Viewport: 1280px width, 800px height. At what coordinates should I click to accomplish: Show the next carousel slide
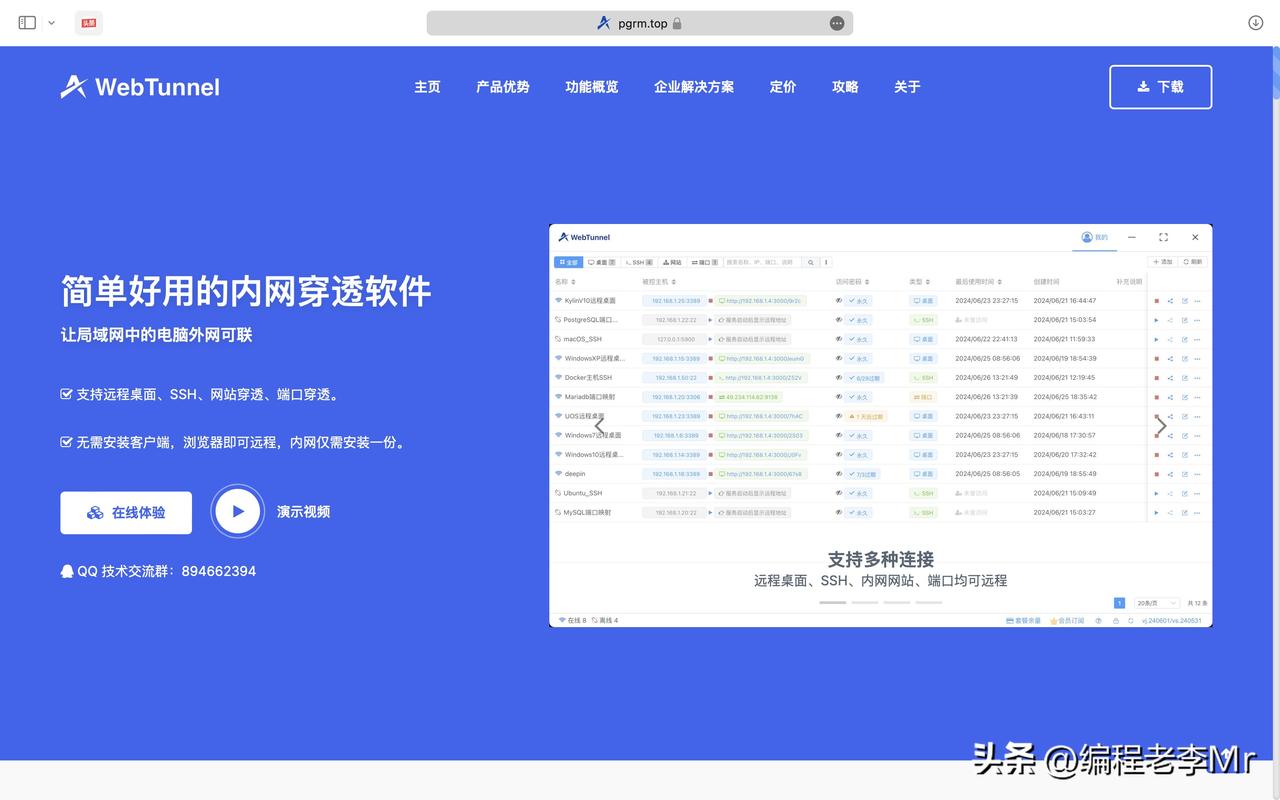tap(1161, 426)
